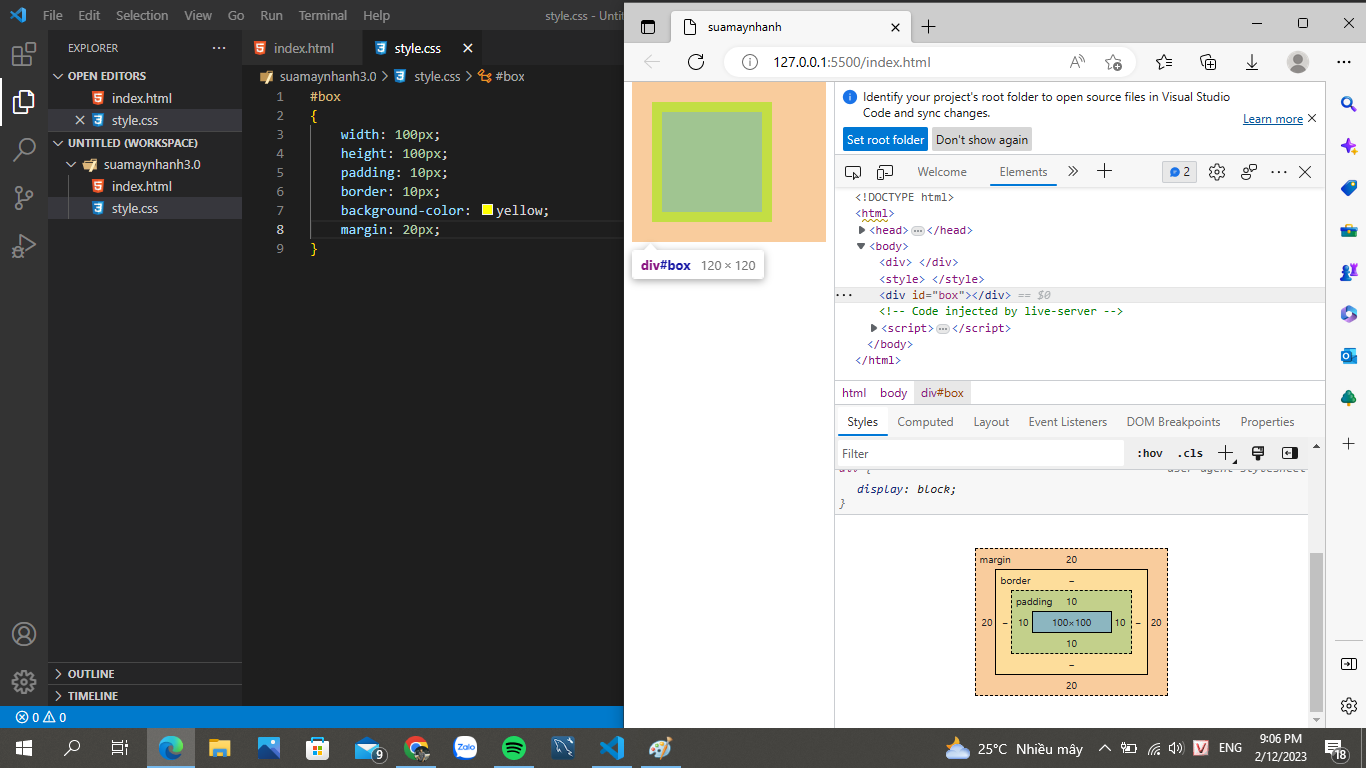Open the tab actions menu in Edge
The image size is (1366, 768).
point(648,27)
